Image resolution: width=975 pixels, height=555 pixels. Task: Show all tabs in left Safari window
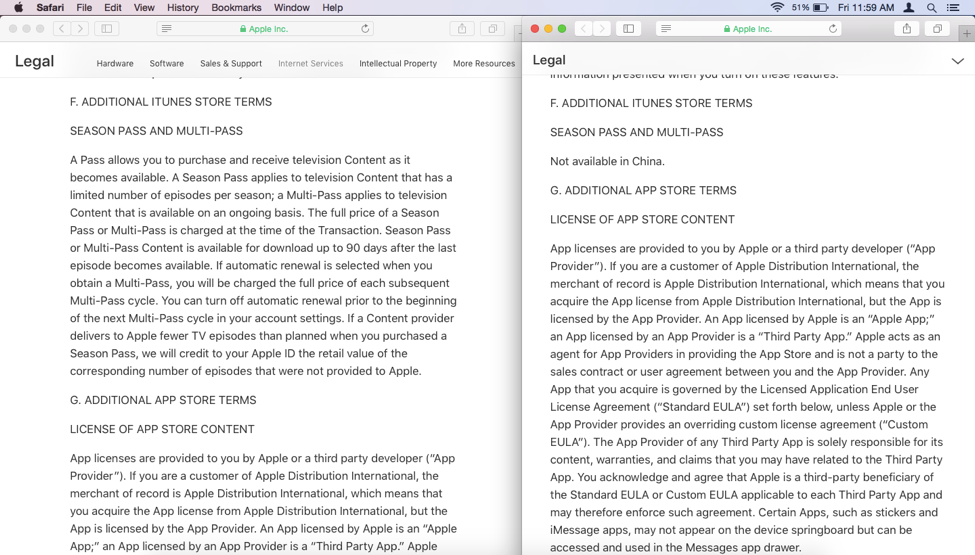click(x=492, y=29)
